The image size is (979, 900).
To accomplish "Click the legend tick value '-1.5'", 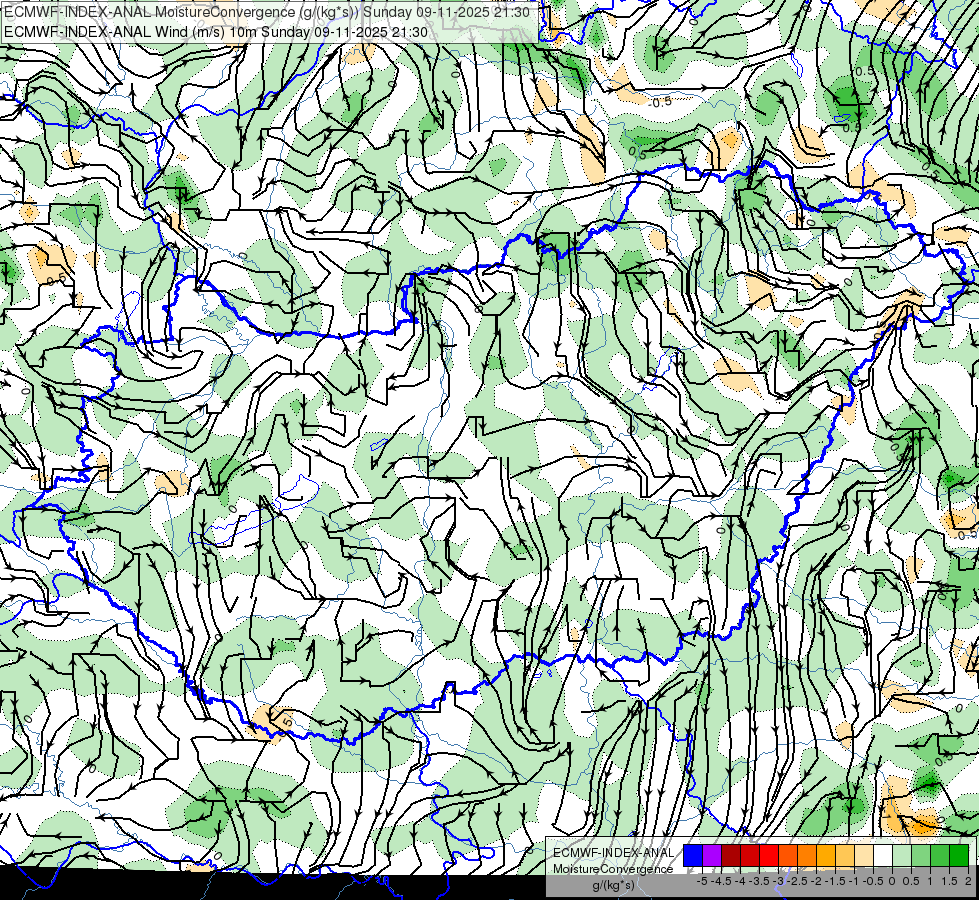I will pos(835,881).
